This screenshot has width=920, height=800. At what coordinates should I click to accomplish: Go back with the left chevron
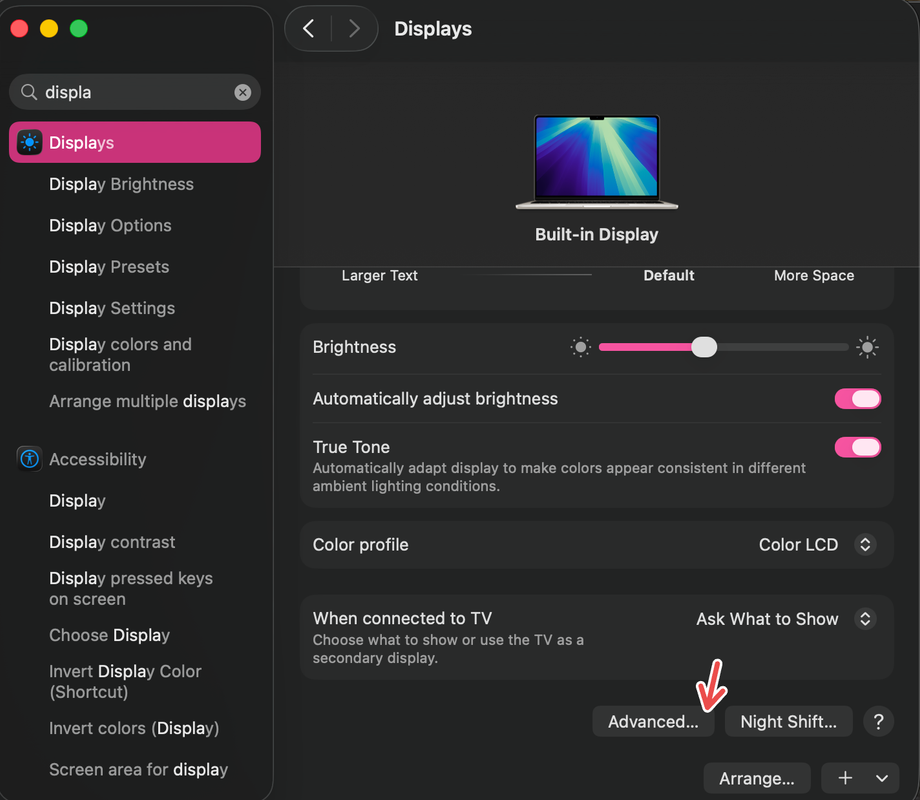pos(309,28)
